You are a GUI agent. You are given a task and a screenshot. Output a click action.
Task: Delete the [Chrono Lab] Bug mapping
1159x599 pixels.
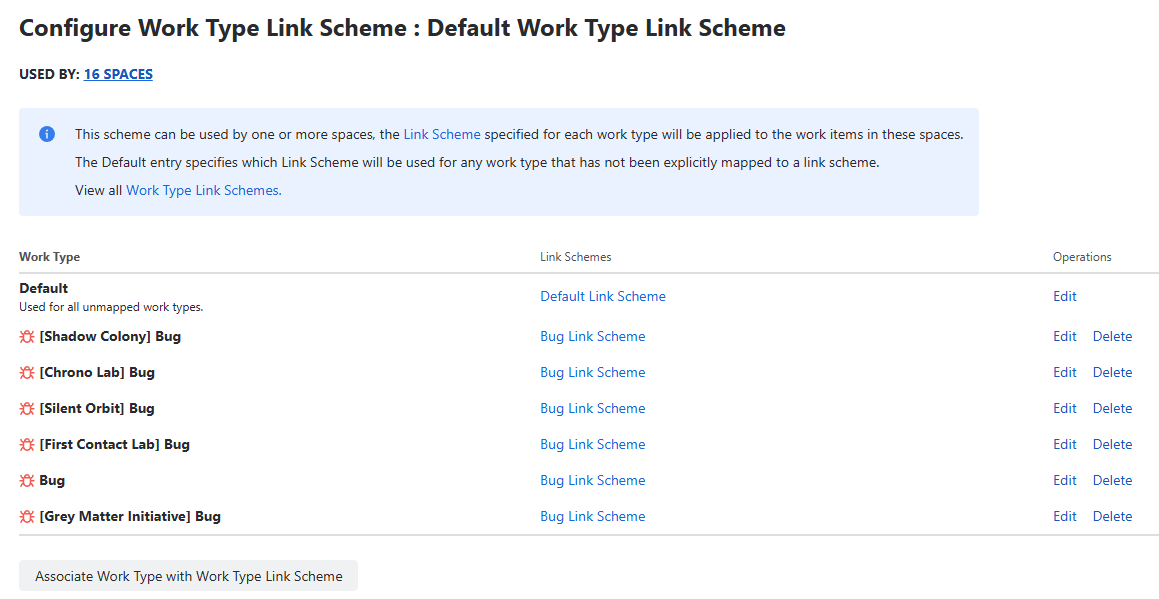point(1112,372)
